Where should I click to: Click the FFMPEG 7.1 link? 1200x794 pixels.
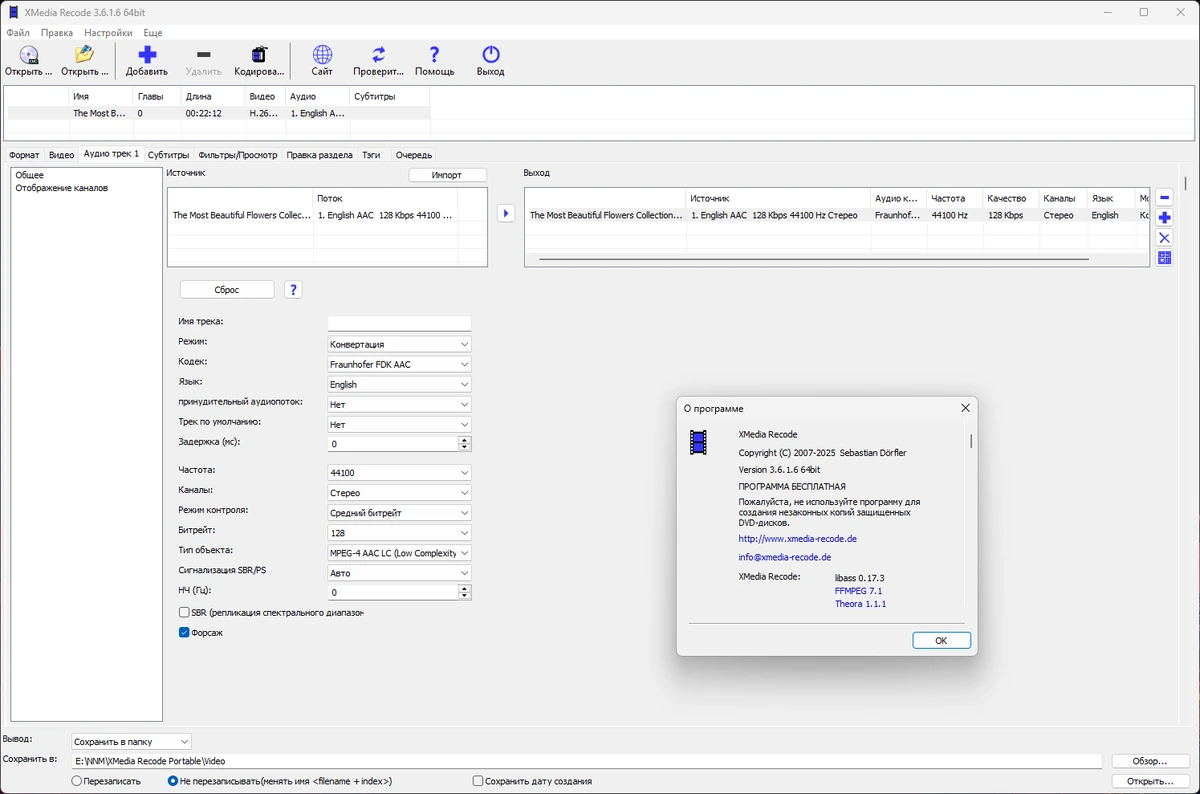[858, 591]
